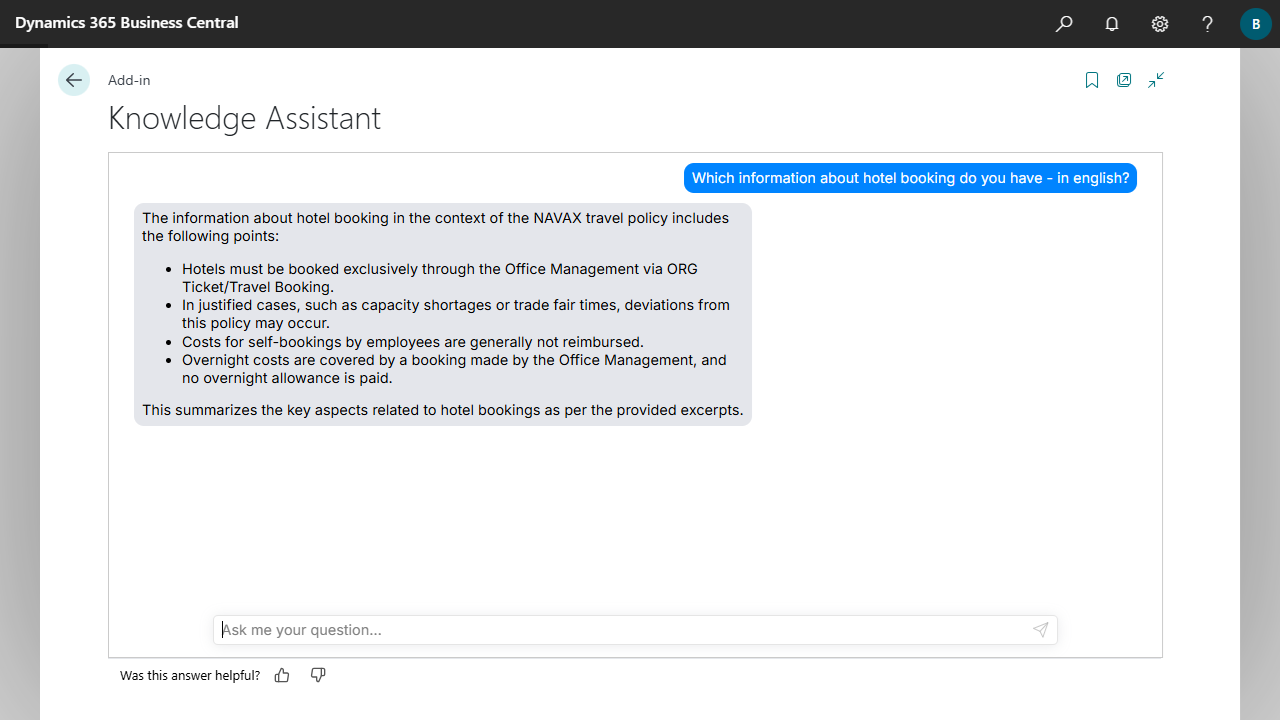
Task: Select the user's hotel booking question bubble
Action: coord(910,178)
